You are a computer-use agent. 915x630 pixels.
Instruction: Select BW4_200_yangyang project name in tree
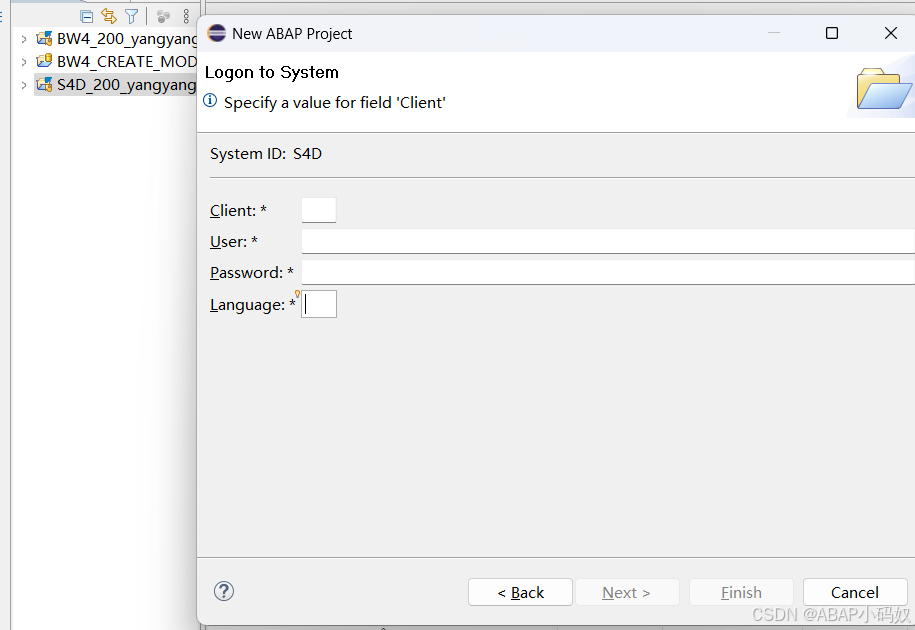127,39
